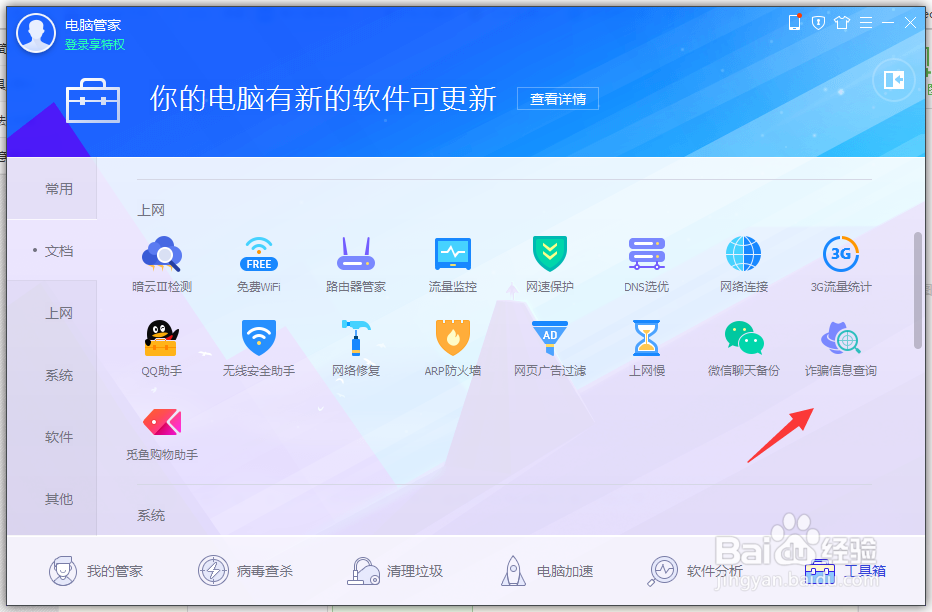This screenshot has height=612, width=932.
Task: Click the 系统 section heading in tool list
Action: pos(150,515)
